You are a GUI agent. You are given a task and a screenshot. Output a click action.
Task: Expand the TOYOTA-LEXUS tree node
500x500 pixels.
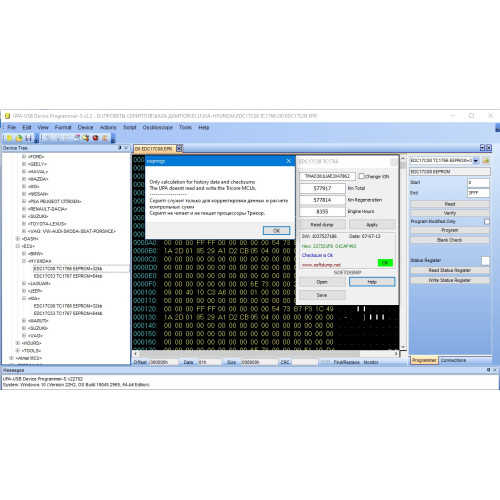24,224
